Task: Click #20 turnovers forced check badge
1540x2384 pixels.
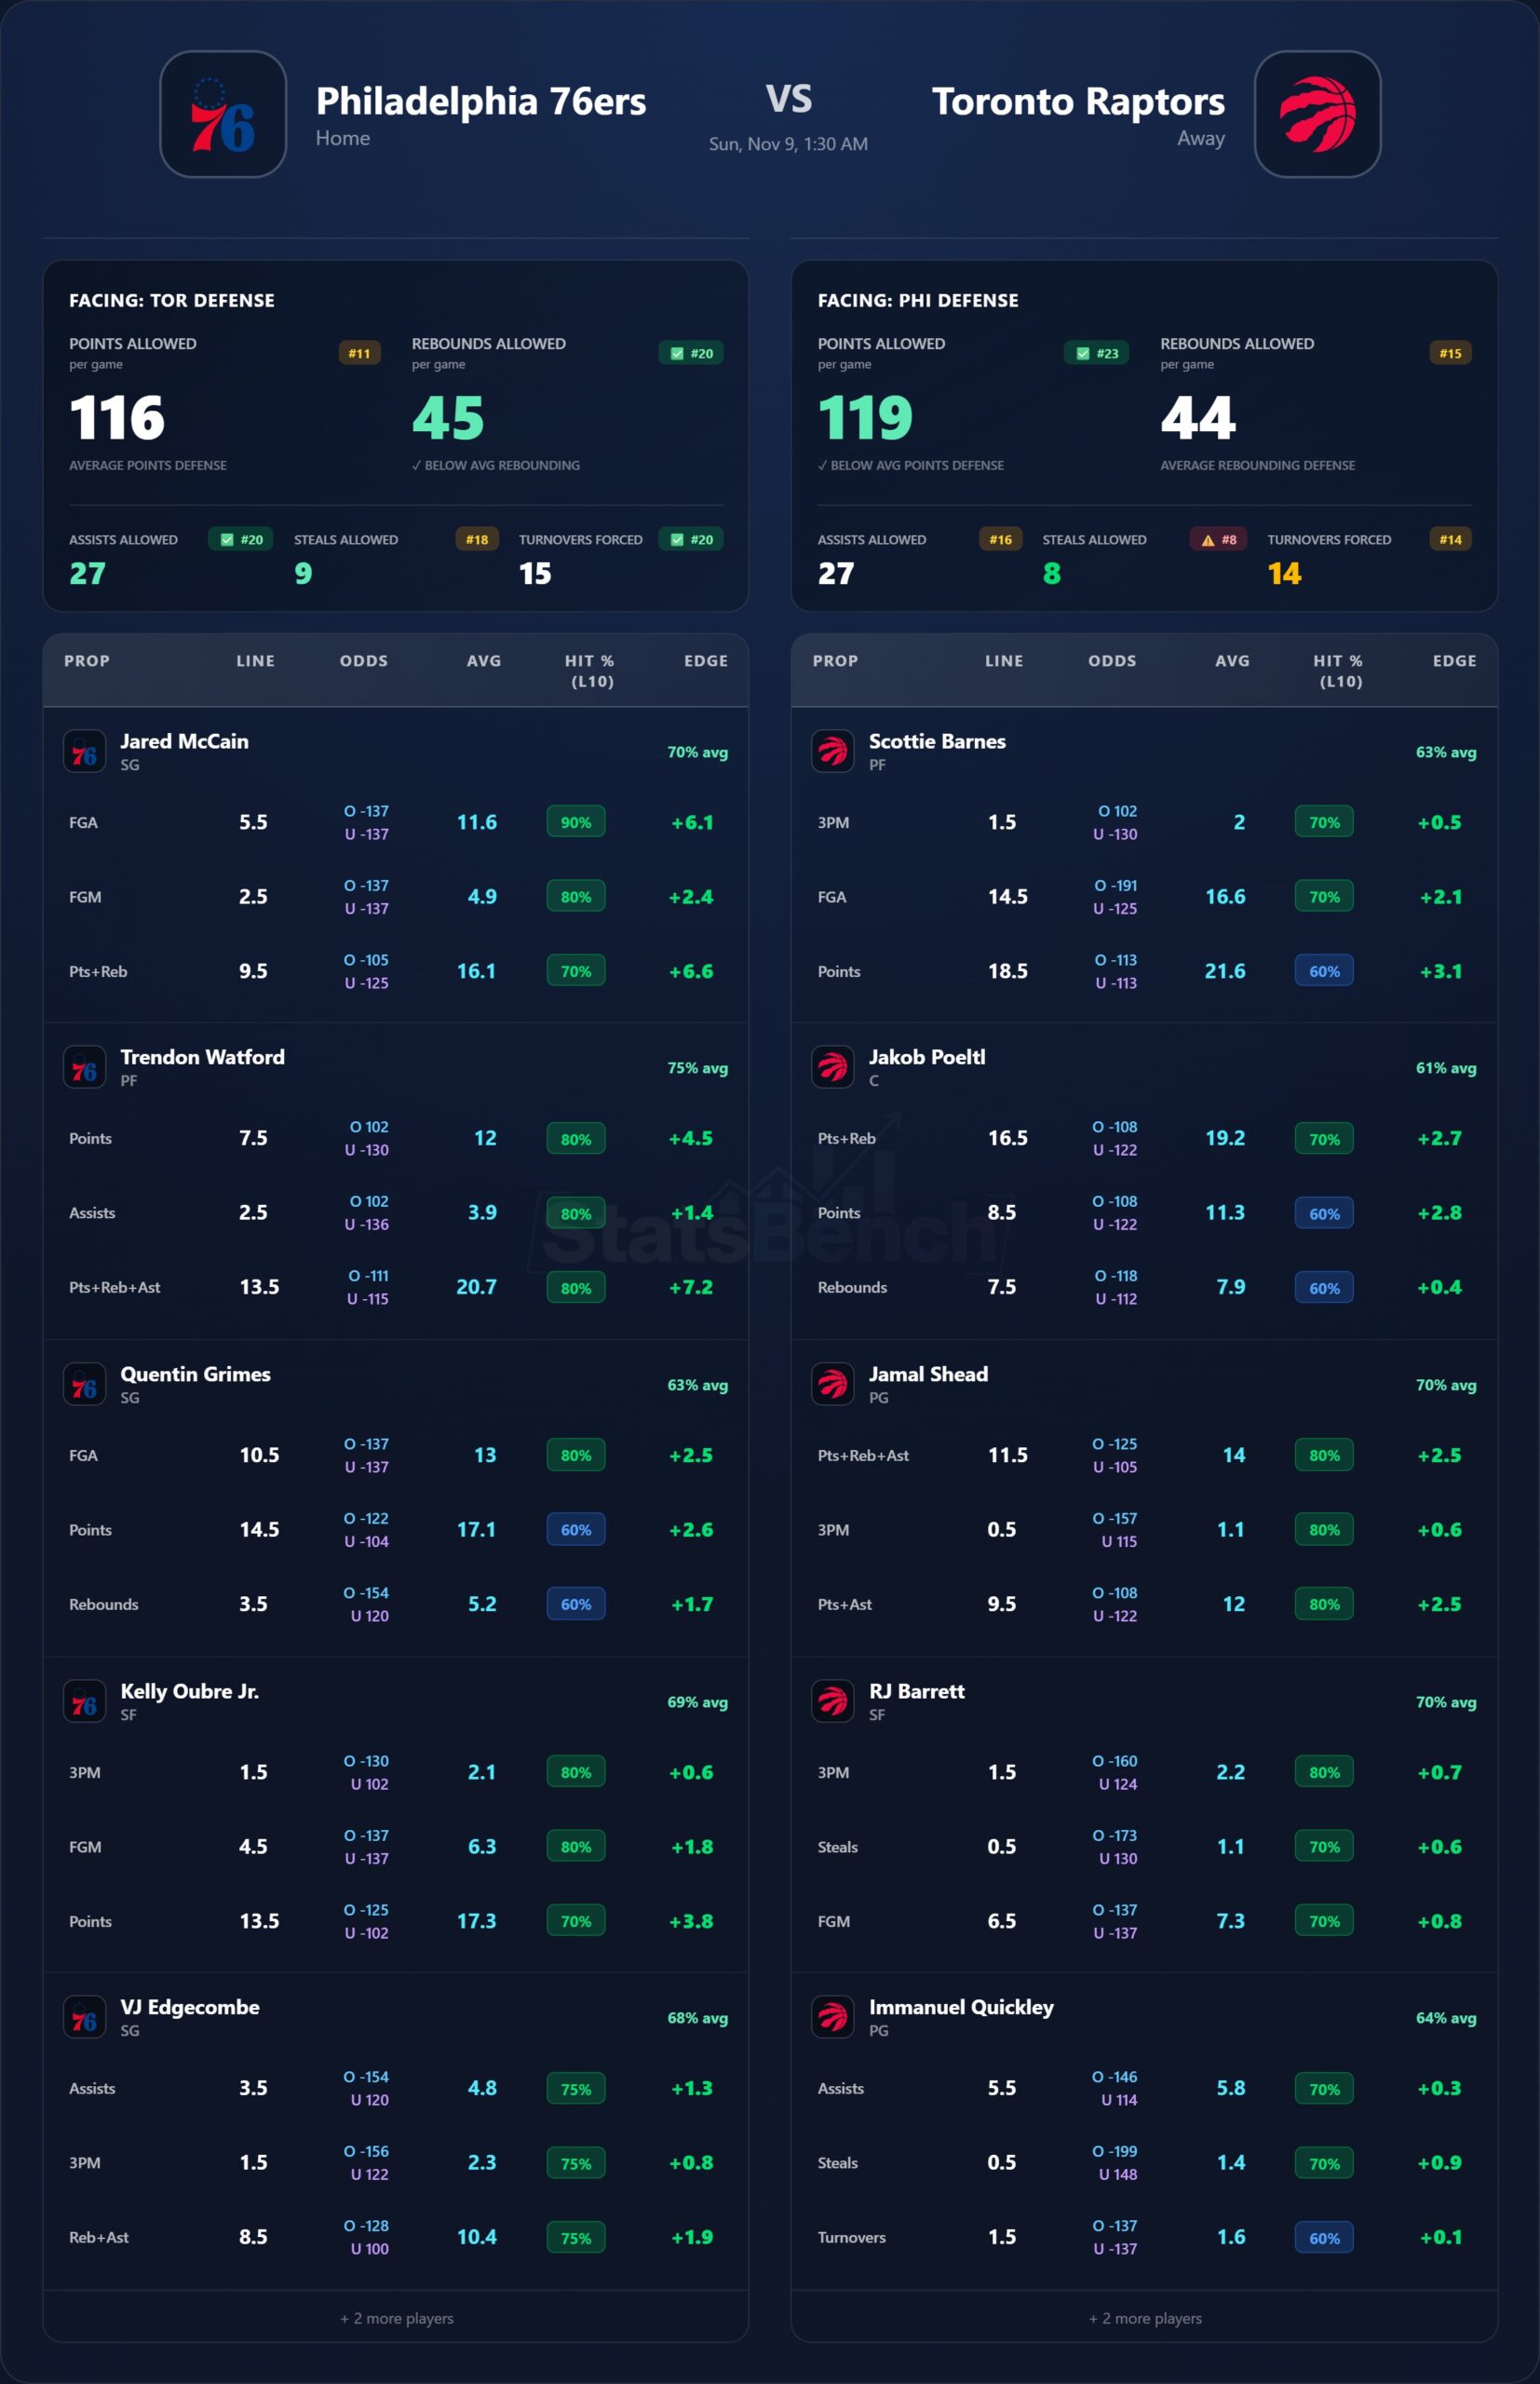Action: 691,540
